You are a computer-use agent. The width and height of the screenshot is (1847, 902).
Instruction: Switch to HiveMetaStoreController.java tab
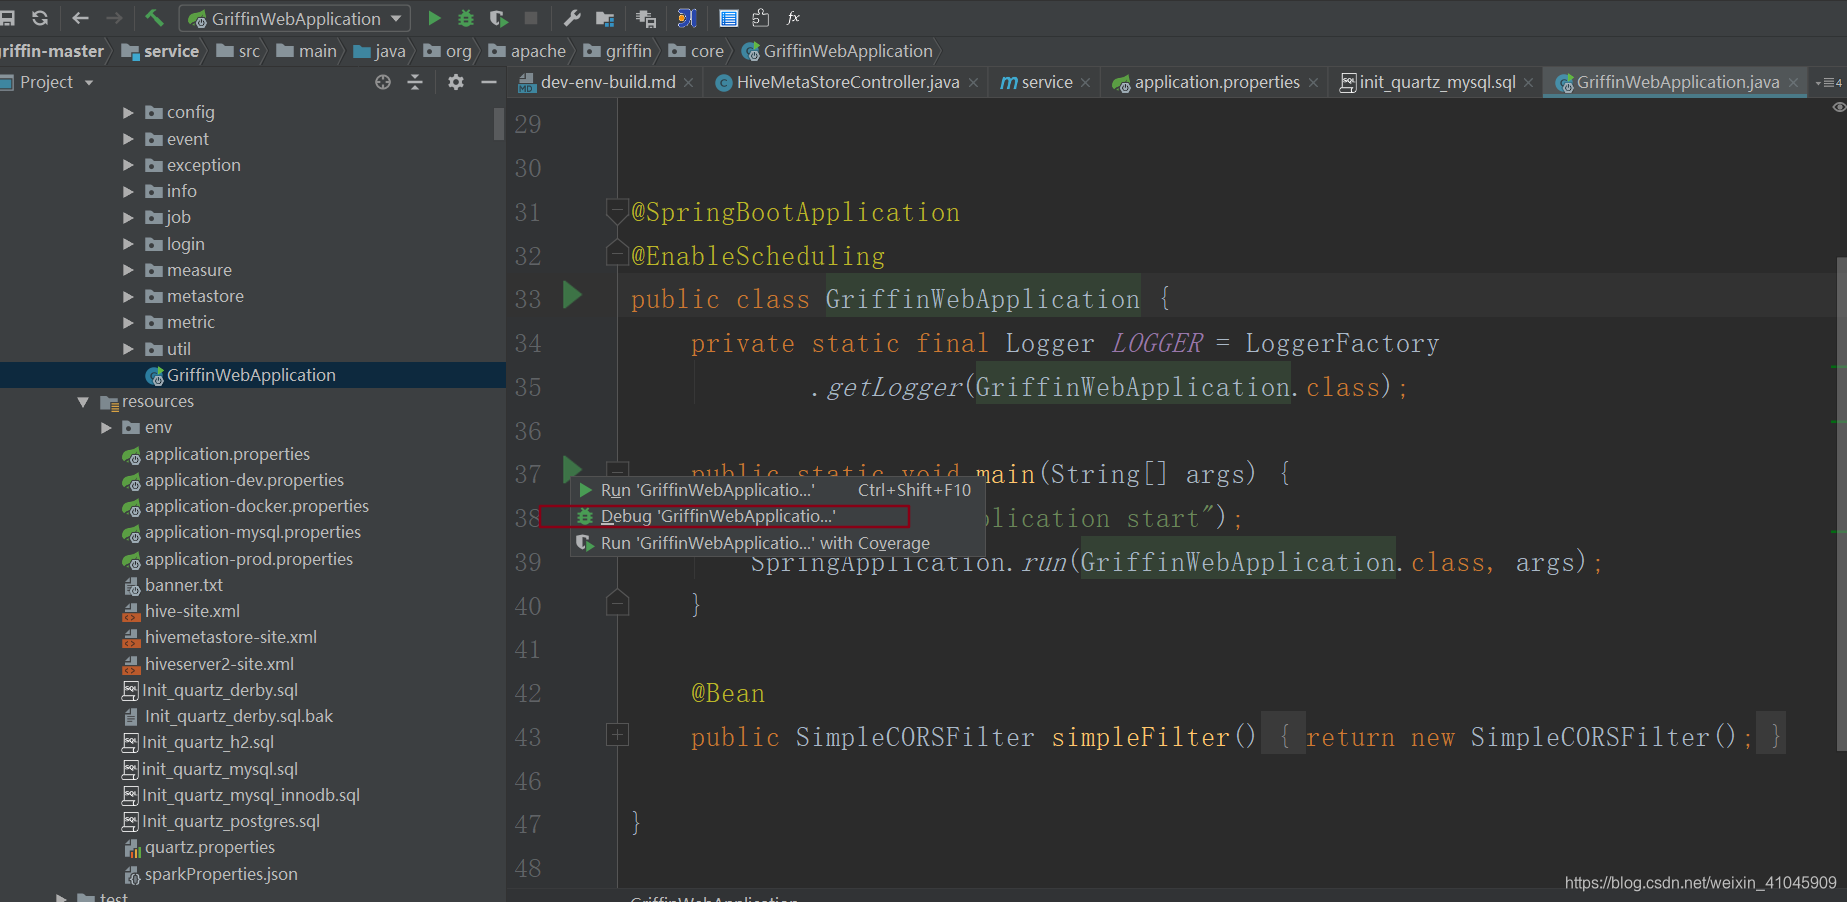[848, 82]
